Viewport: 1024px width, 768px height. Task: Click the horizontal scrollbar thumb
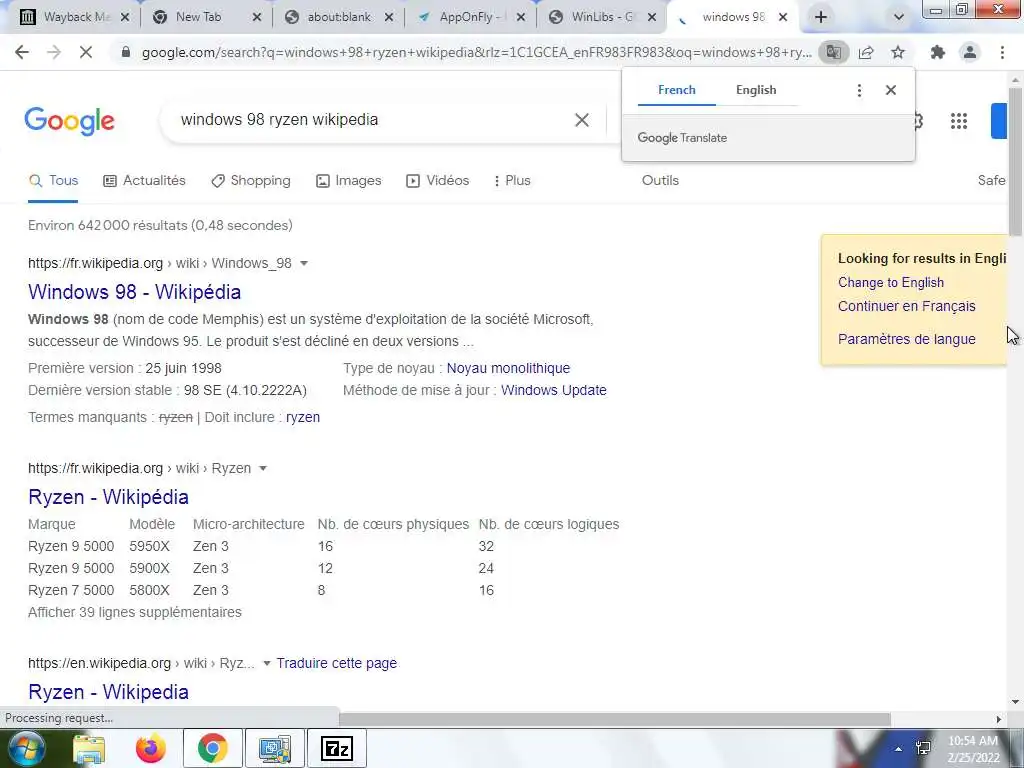(614, 719)
